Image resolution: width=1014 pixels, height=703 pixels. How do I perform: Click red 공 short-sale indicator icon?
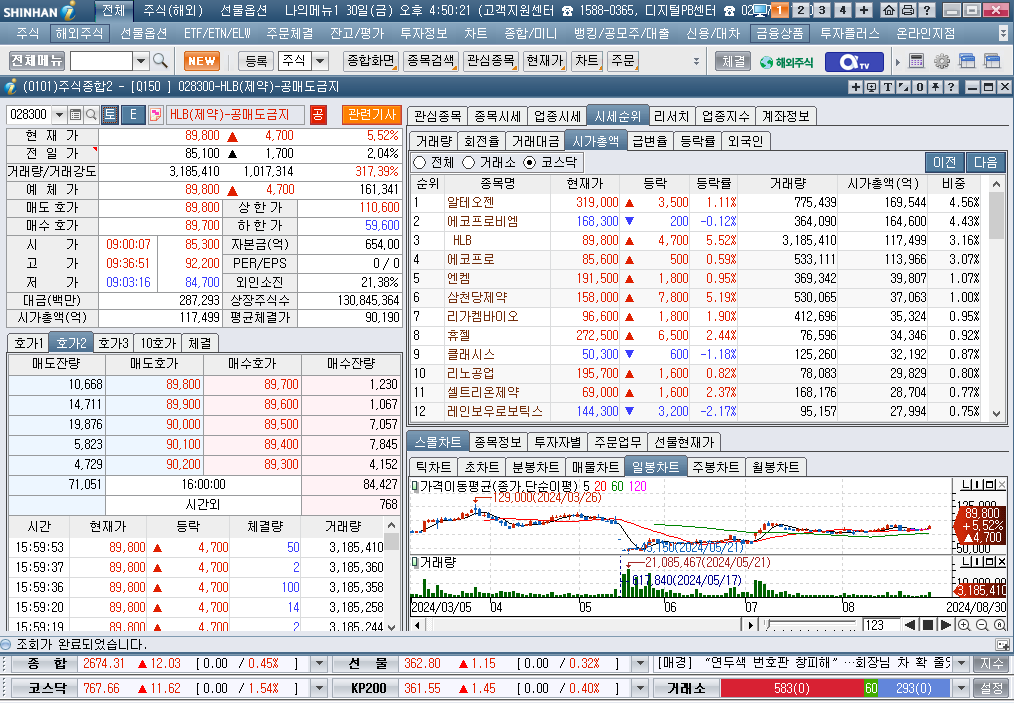318,115
